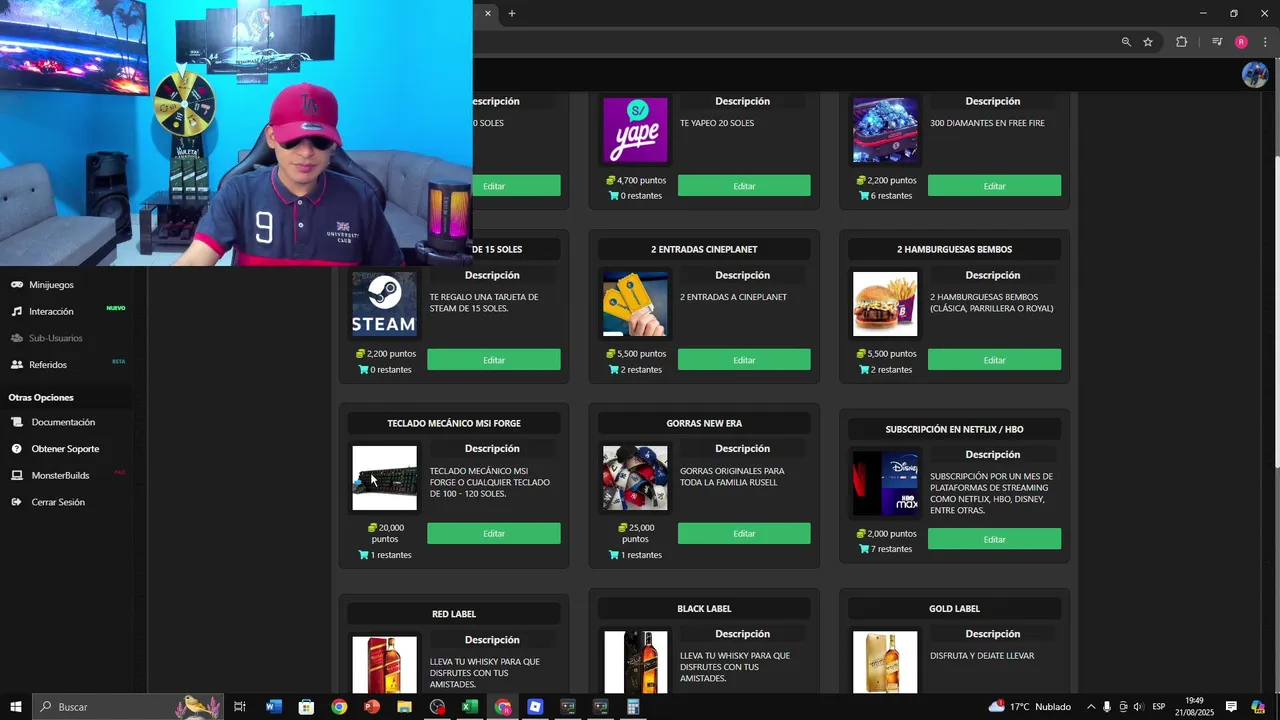Viewport: 1280px width, 720px height.
Task: Click the browser zoom magnifier icon
Action: 1126,42
